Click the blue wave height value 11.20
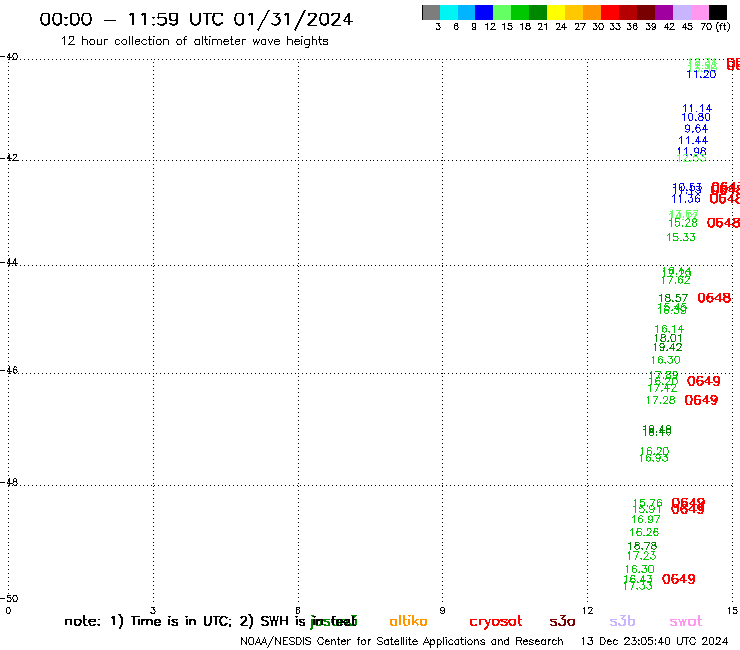Screen dimensions: 740x650 click(x=701, y=75)
